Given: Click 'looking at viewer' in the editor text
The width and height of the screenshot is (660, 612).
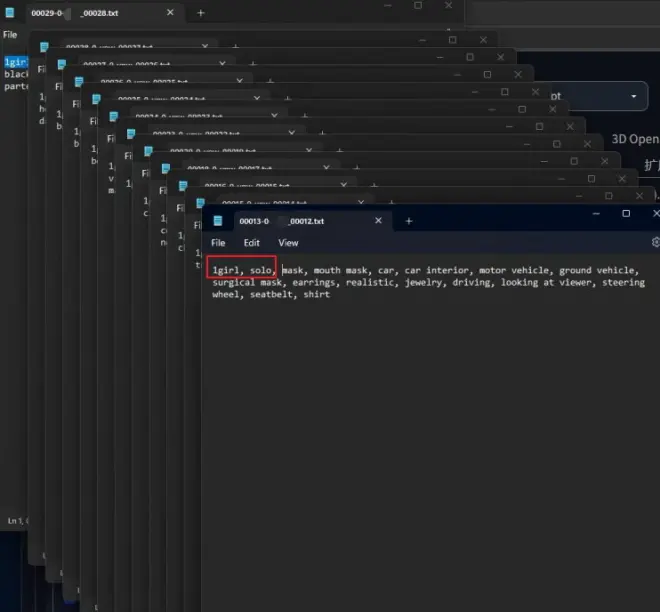Looking at the screenshot, I should point(546,282).
